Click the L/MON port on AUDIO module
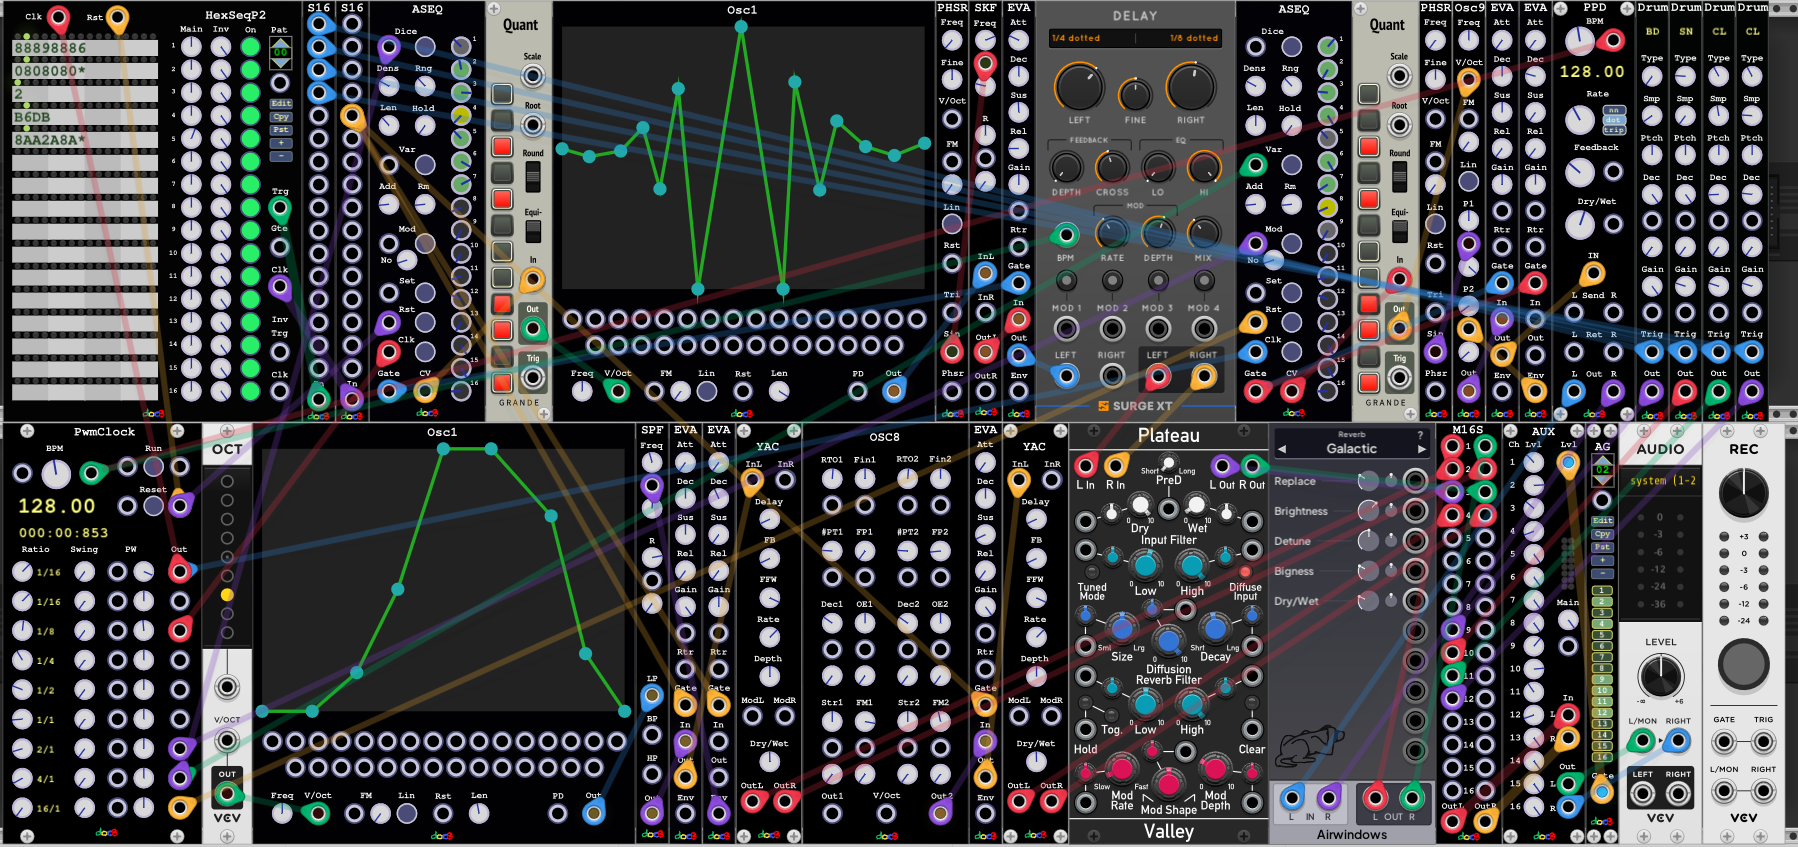1798x847 pixels. [1641, 741]
